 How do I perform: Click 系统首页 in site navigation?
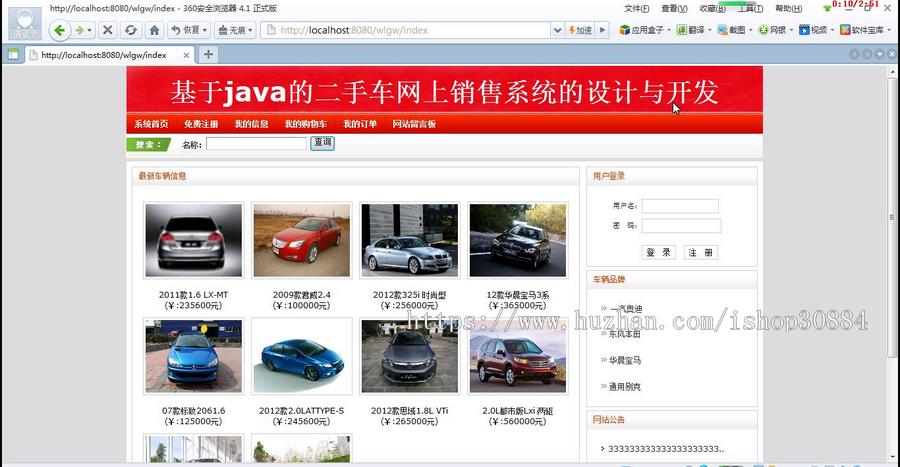(x=151, y=124)
